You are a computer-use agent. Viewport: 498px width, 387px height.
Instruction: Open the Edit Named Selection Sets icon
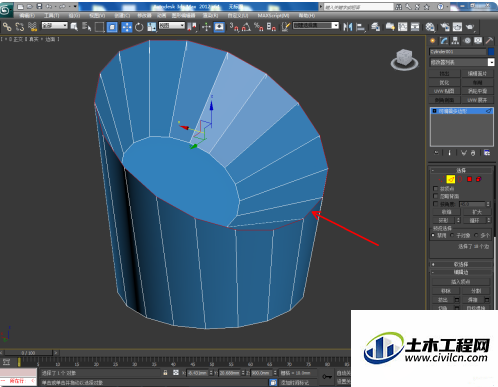pos(285,27)
